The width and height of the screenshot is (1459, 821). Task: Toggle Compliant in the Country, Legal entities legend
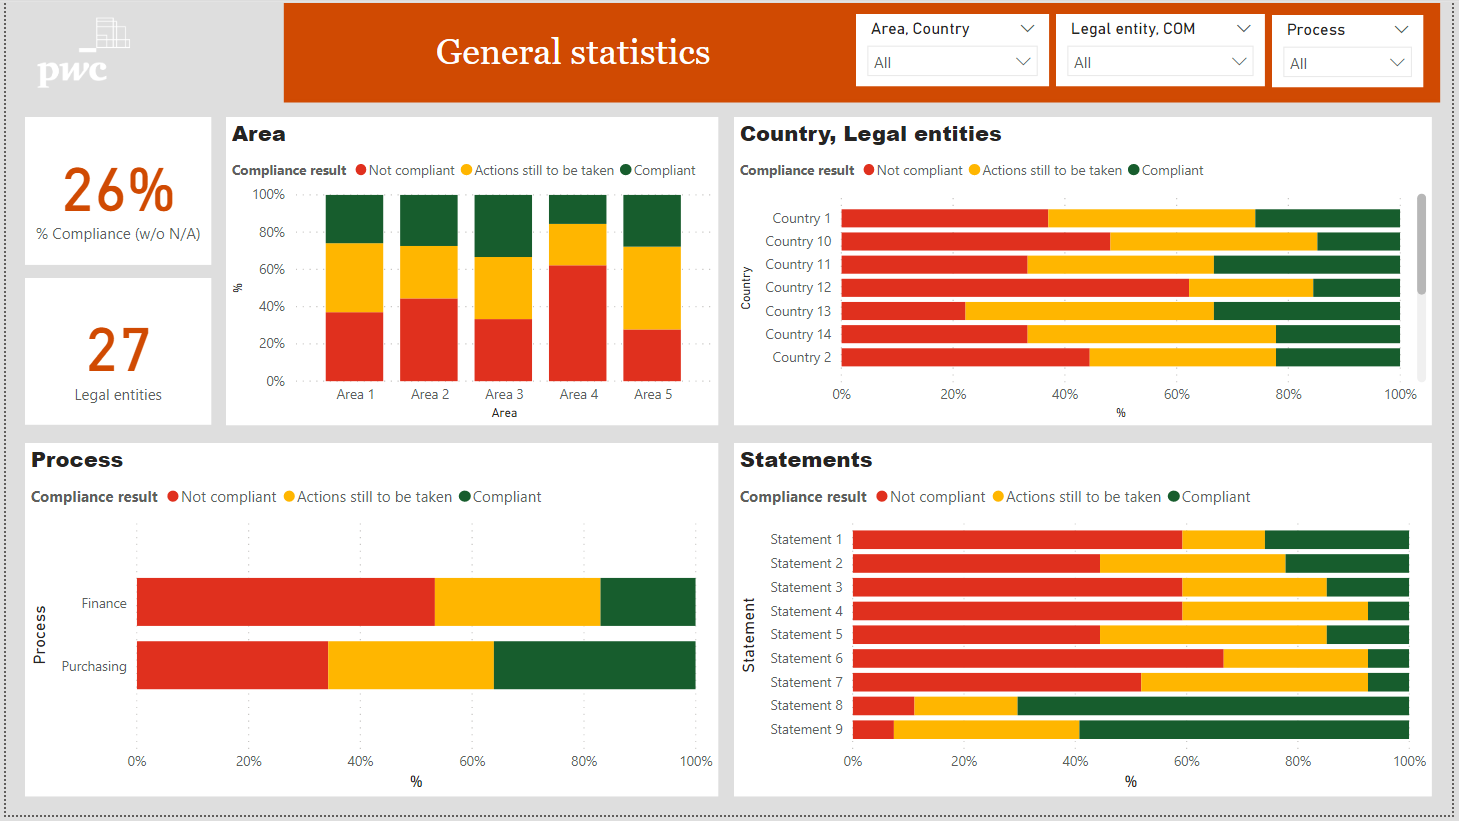[x=1132, y=170]
